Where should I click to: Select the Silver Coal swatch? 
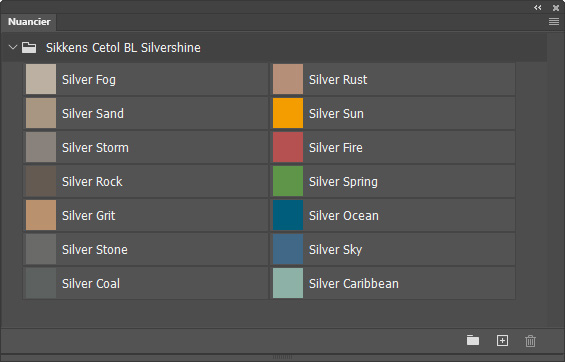[41, 283]
